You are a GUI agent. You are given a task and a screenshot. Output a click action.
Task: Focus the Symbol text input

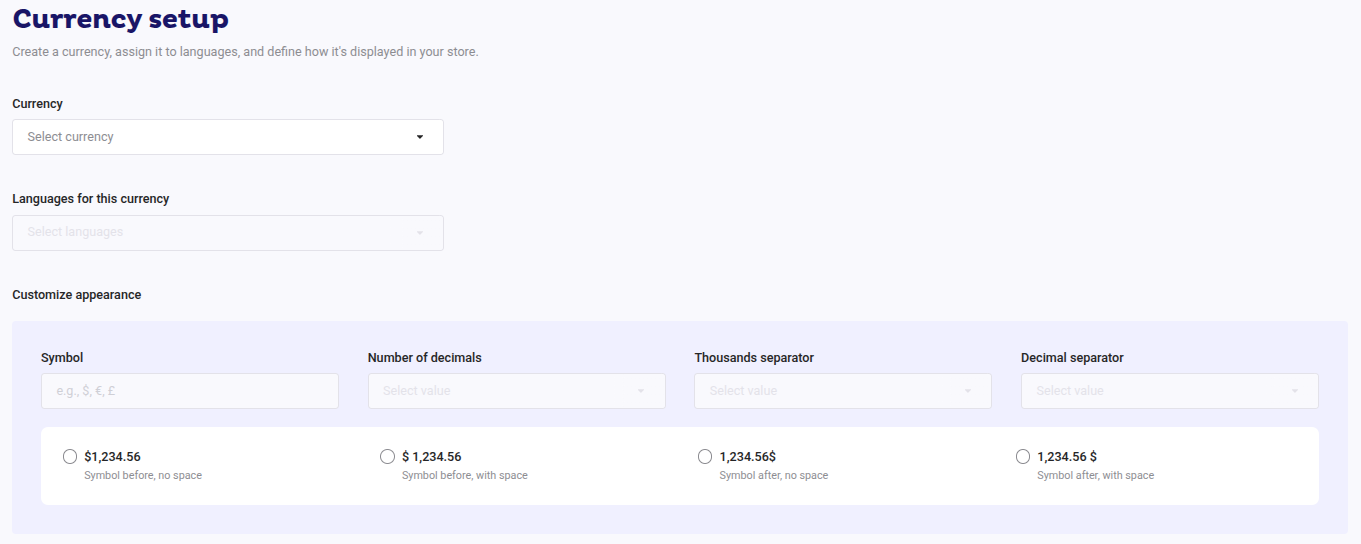pos(189,391)
